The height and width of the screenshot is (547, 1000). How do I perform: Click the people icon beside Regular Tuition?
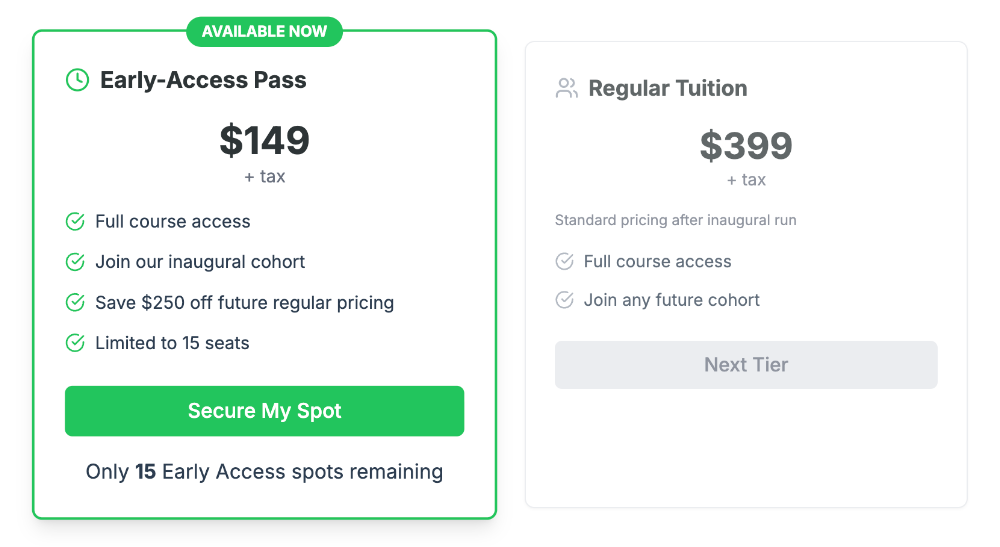pos(567,88)
